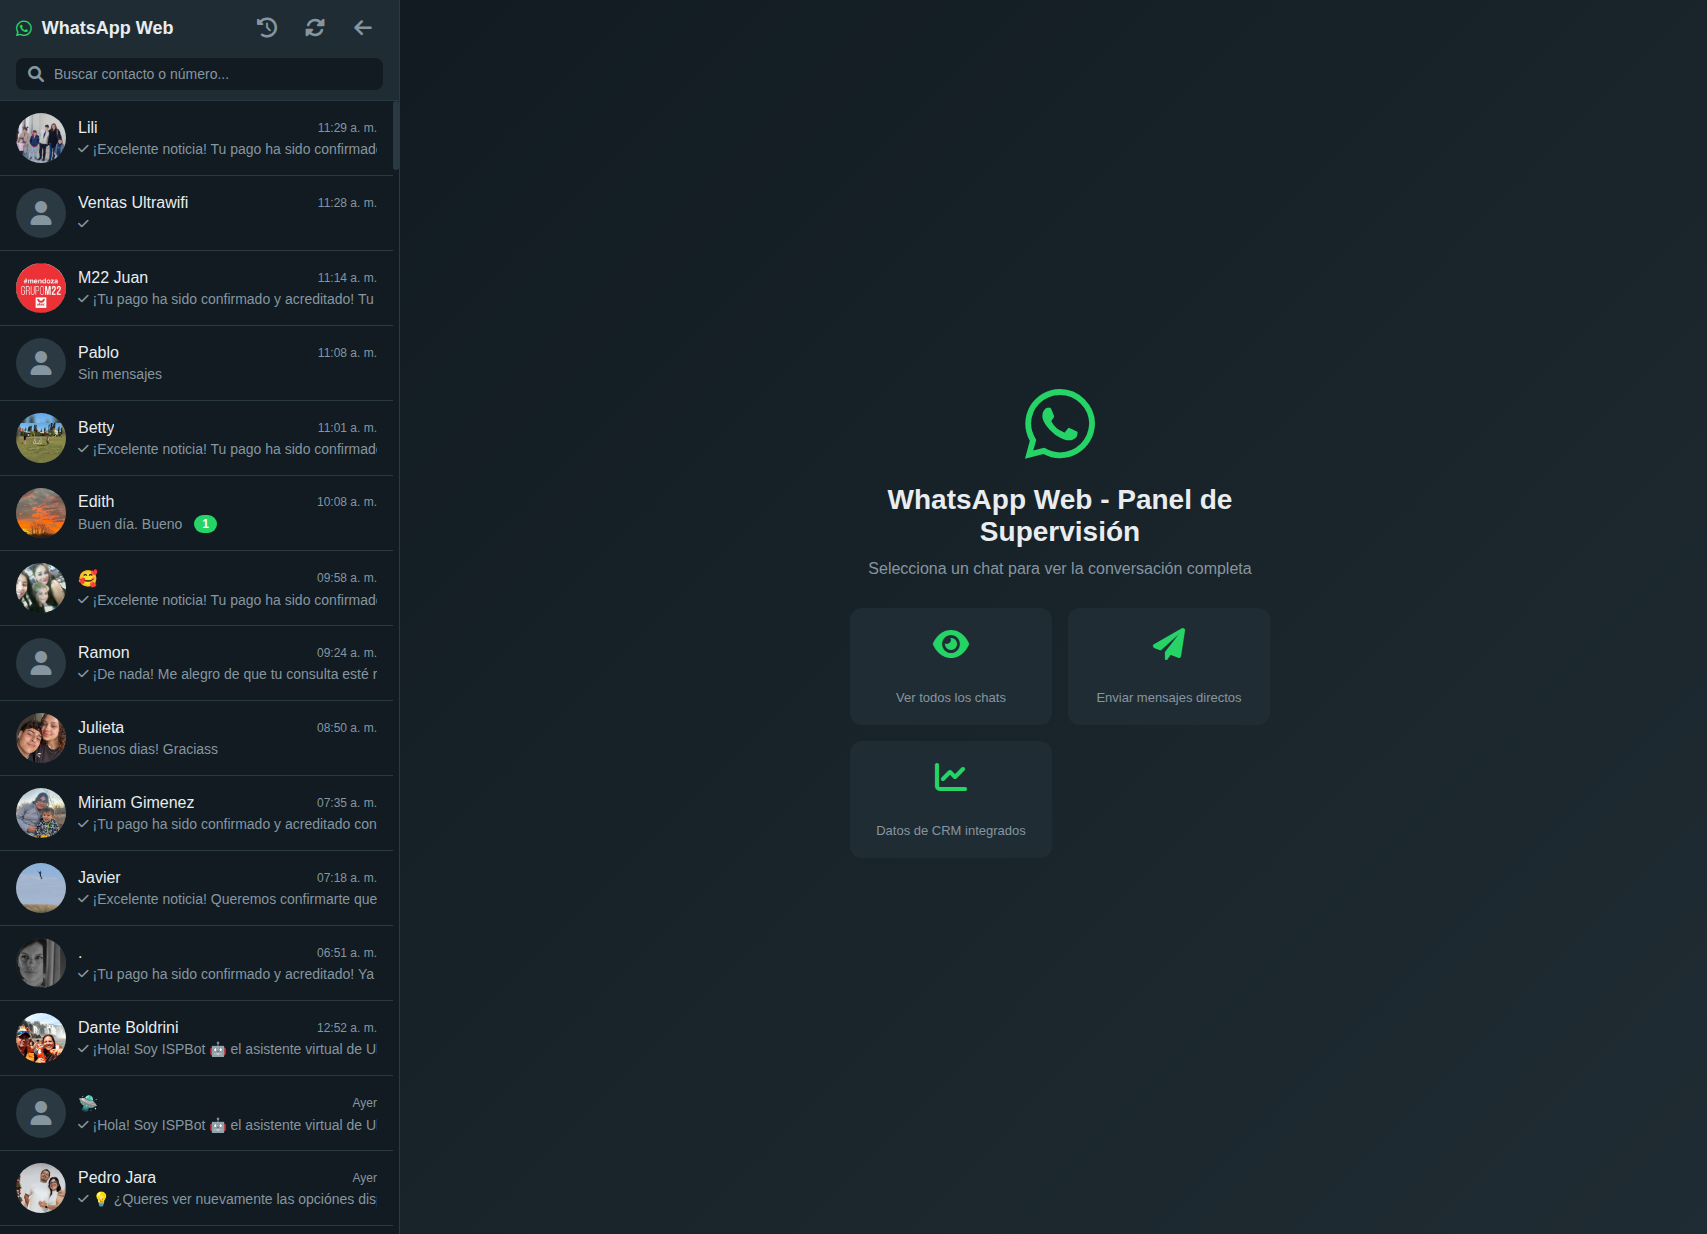Open Edith's chat with unread badge
The height and width of the screenshot is (1234, 1707).
[198, 513]
